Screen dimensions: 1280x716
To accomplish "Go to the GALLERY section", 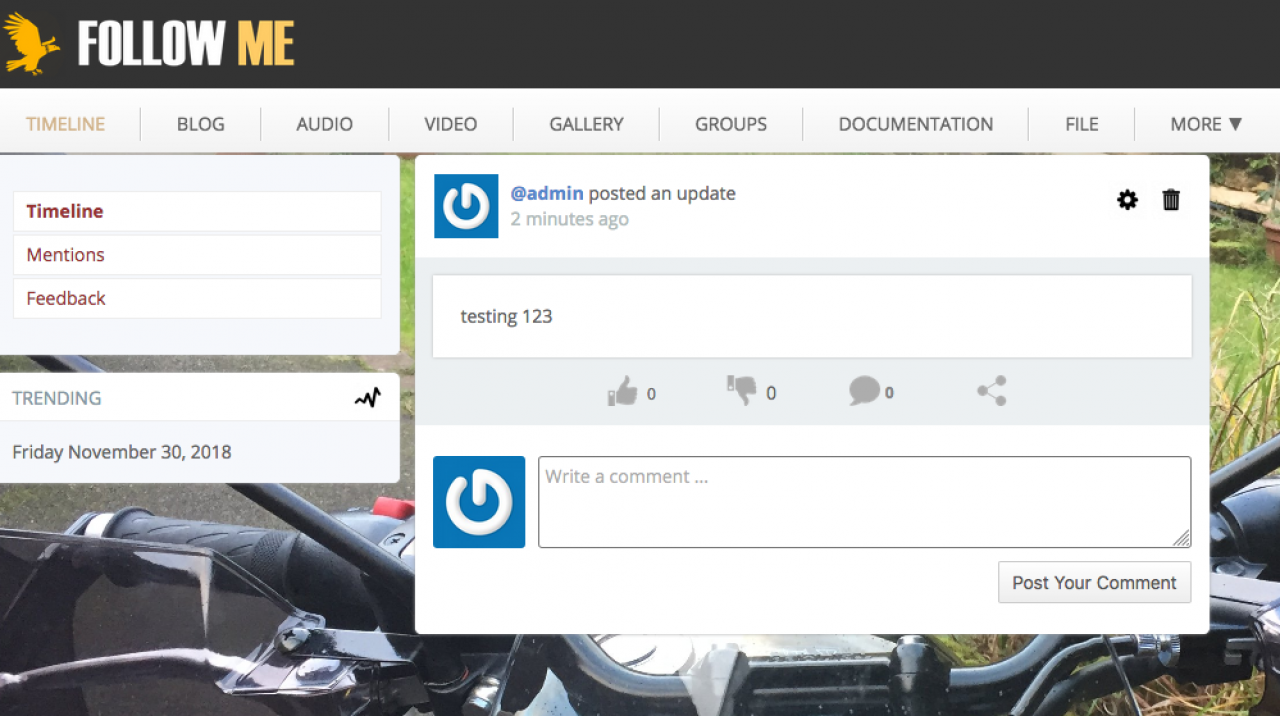I will tap(586, 124).
